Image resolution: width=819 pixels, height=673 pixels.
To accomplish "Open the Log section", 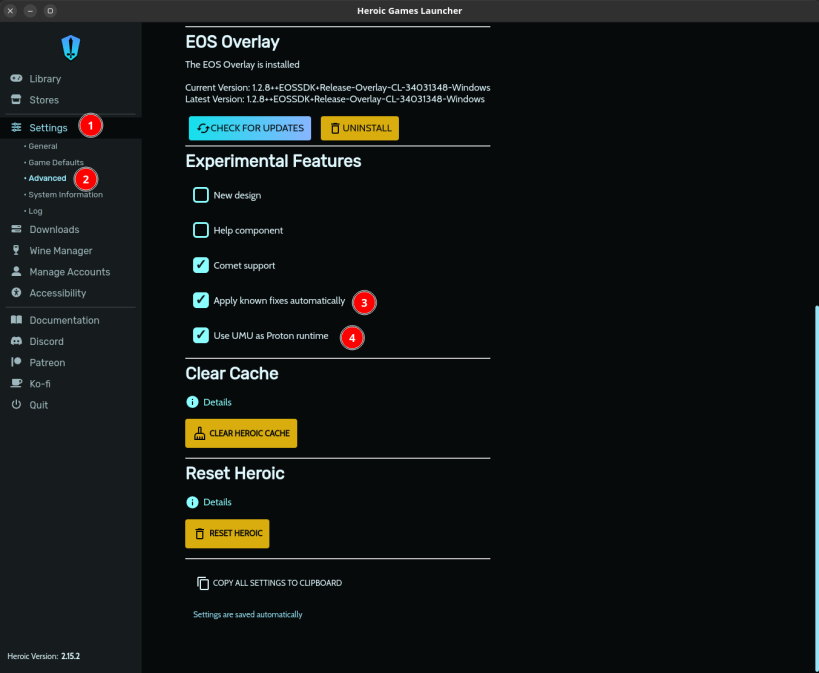I will tap(36, 211).
